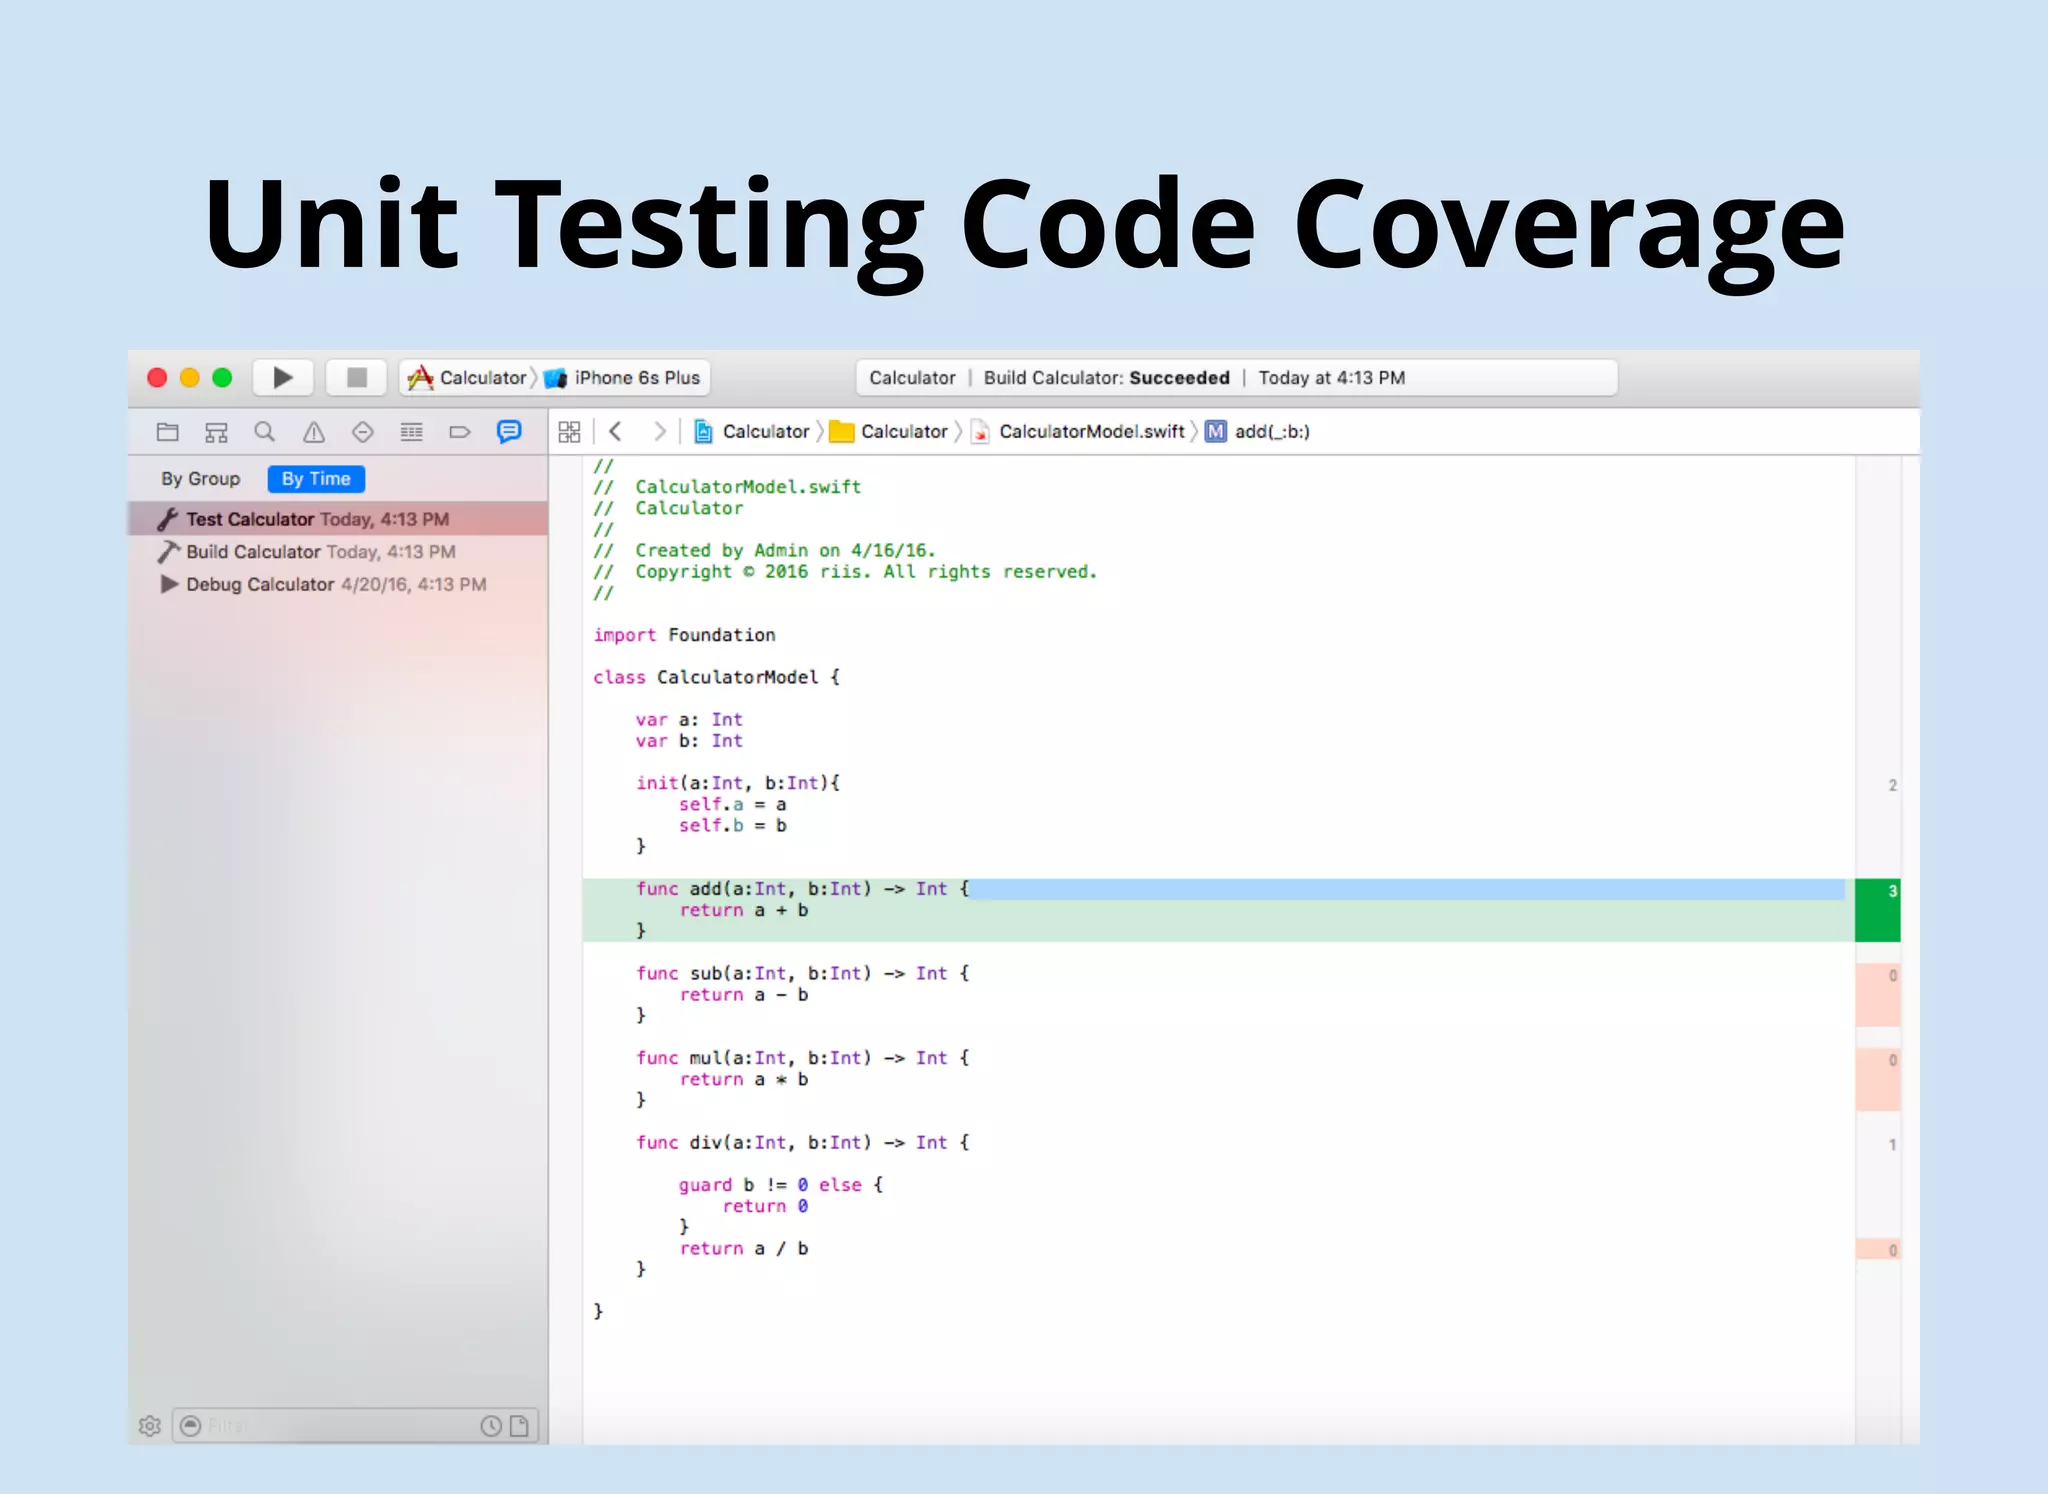Open the Calculator scheme selector
The height and width of the screenshot is (1494, 2048).
click(481, 378)
